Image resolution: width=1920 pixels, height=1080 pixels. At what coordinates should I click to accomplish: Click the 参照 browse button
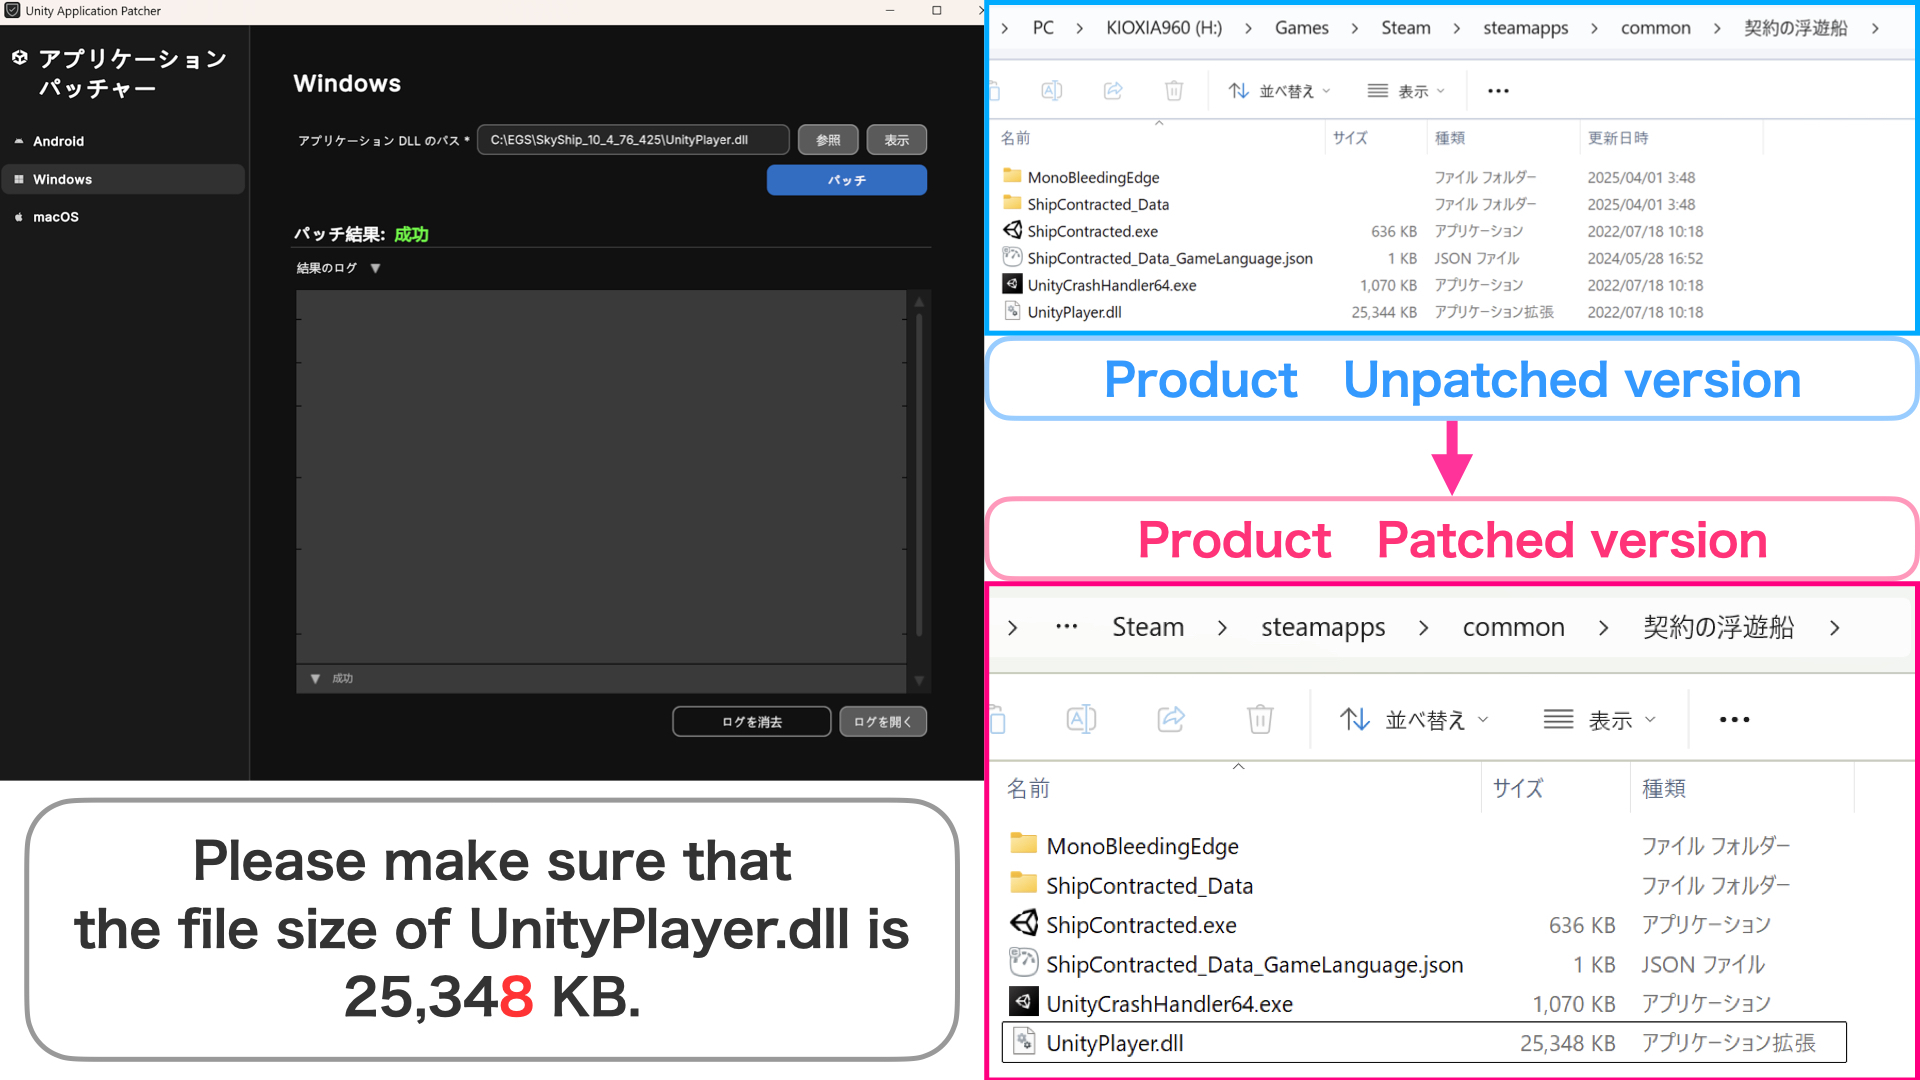[828, 140]
